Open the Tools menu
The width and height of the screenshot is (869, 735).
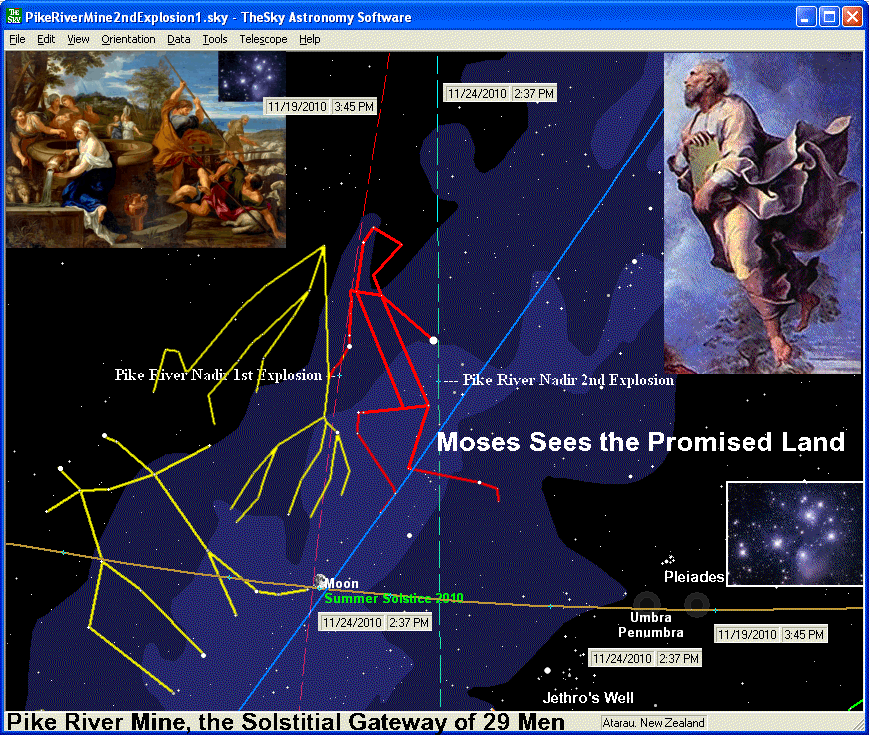tap(214, 39)
